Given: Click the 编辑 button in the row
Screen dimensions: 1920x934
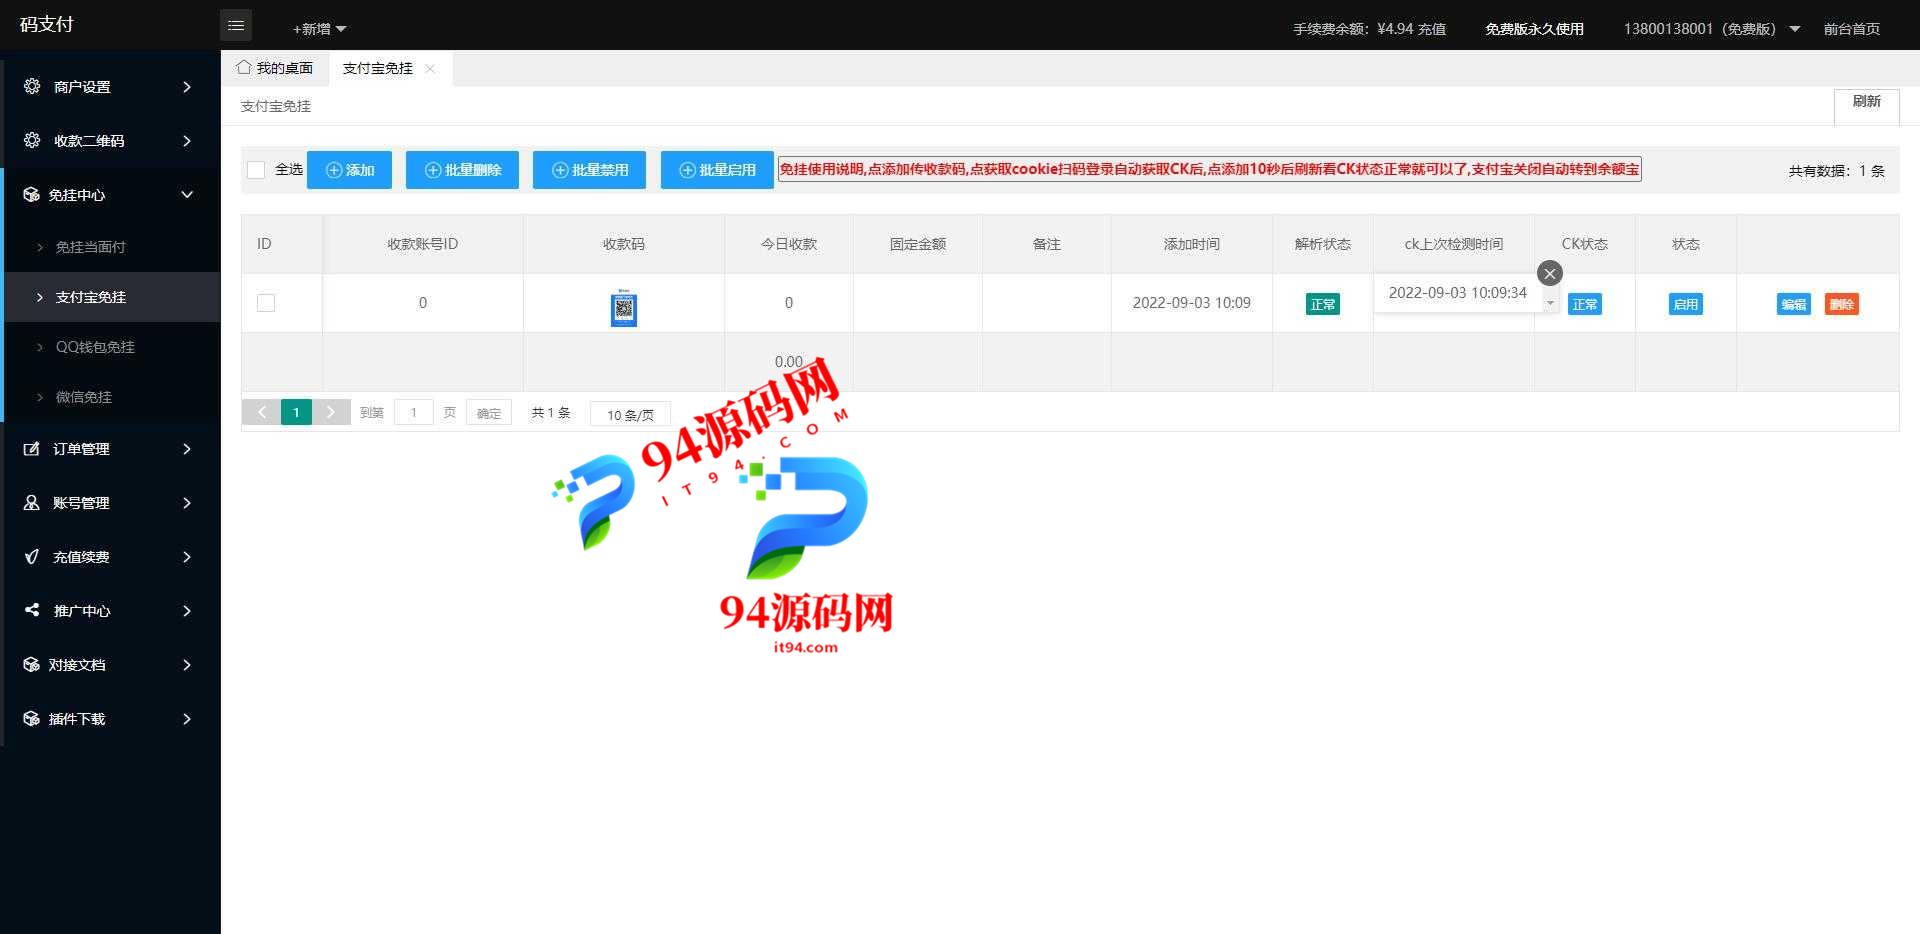Looking at the screenshot, I should pyautogui.click(x=1793, y=304).
